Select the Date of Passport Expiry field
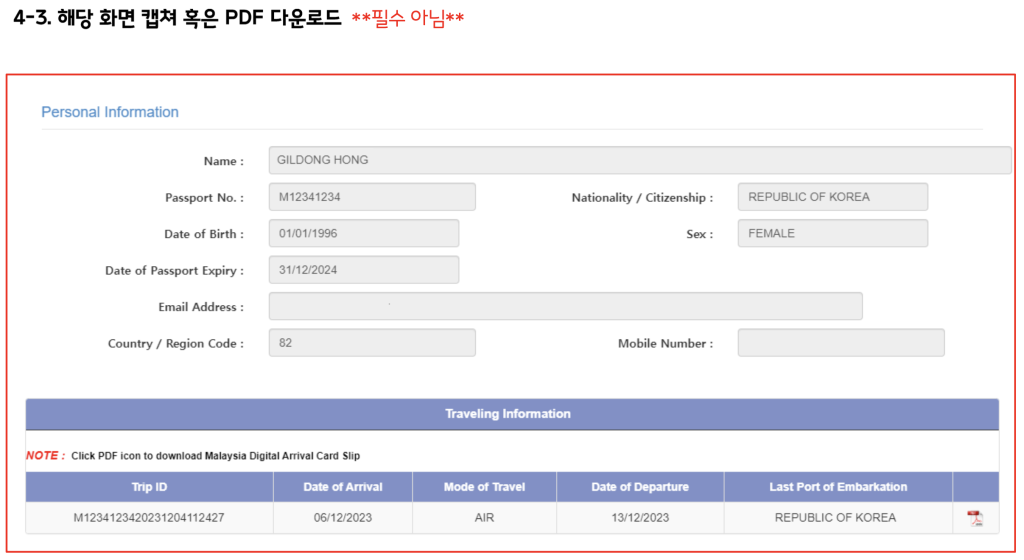The image size is (1024, 560). click(x=364, y=270)
